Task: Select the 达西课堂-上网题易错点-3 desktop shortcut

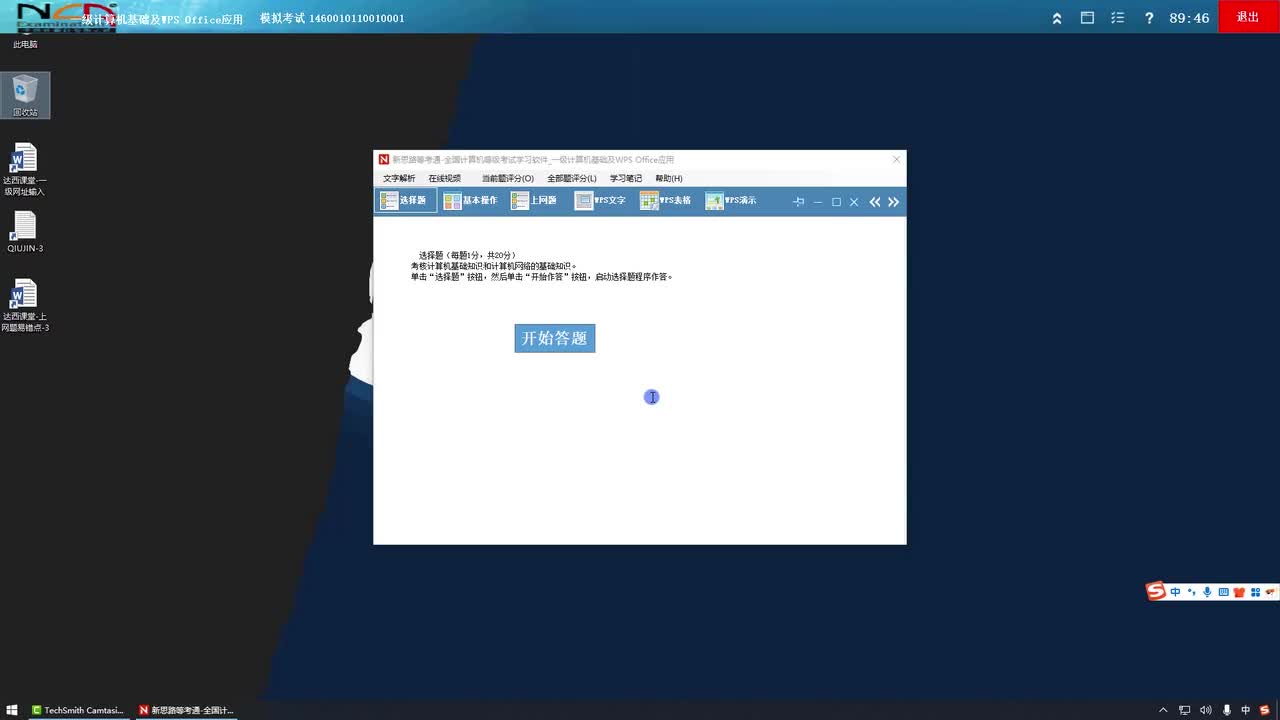Action: tap(24, 306)
